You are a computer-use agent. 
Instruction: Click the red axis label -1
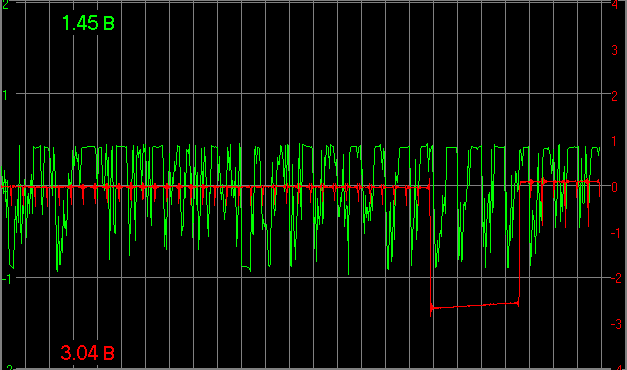pos(615,233)
